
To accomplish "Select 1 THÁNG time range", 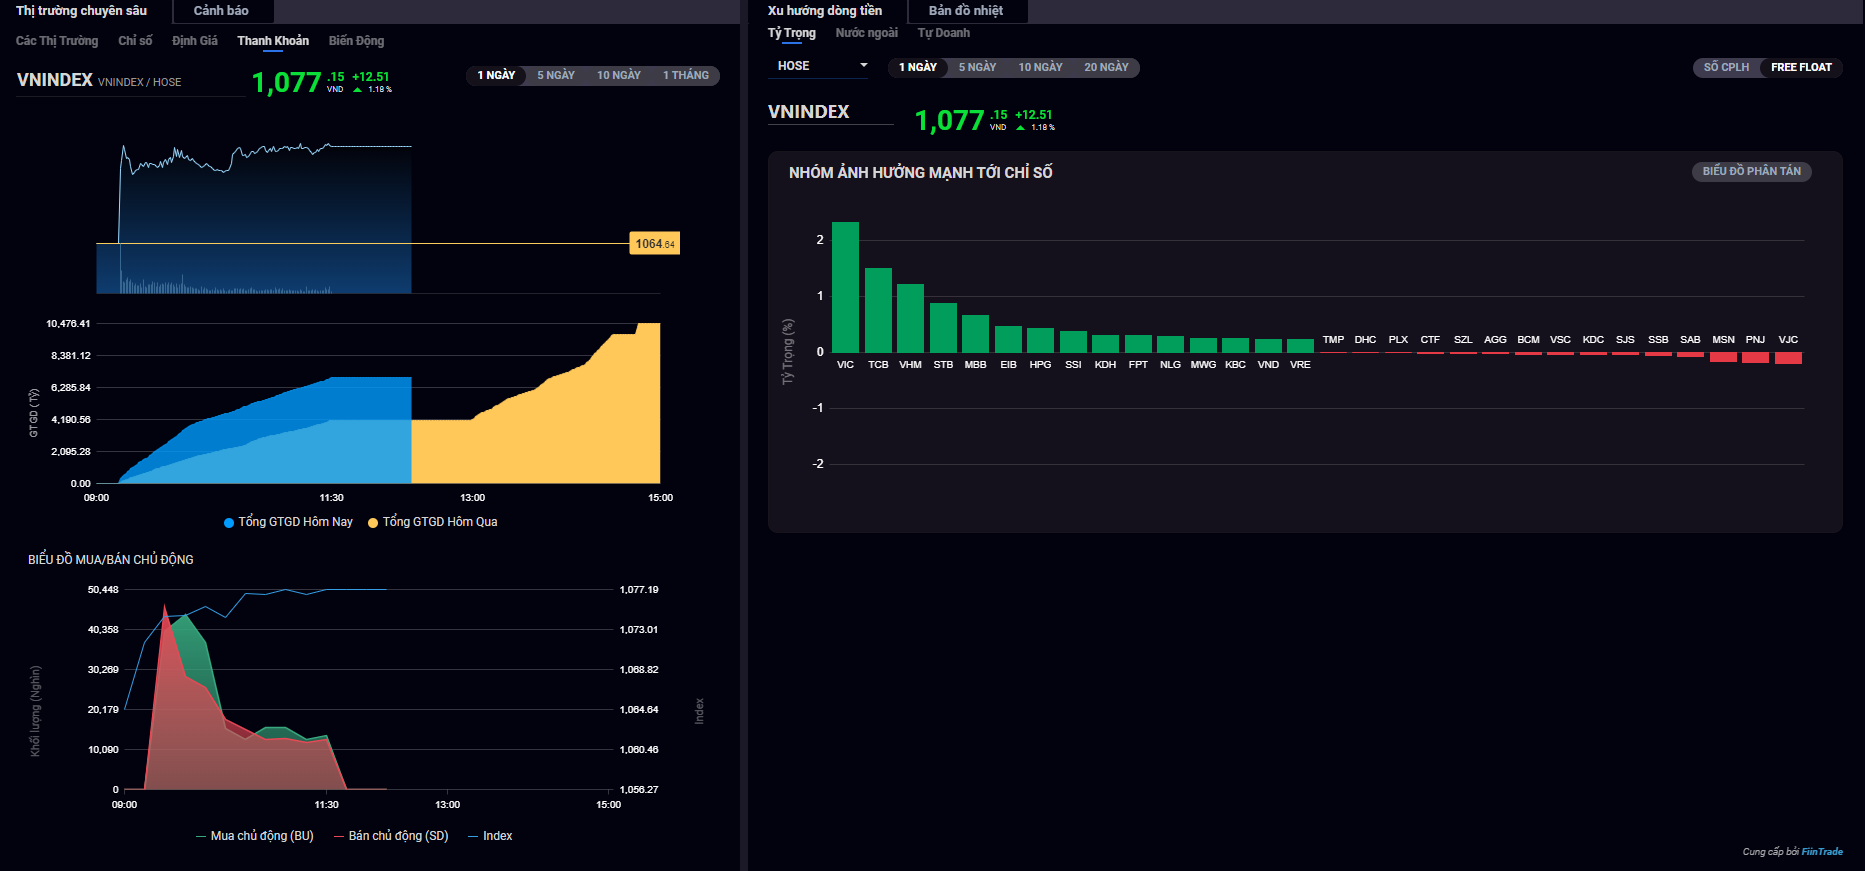I will (685, 76).
